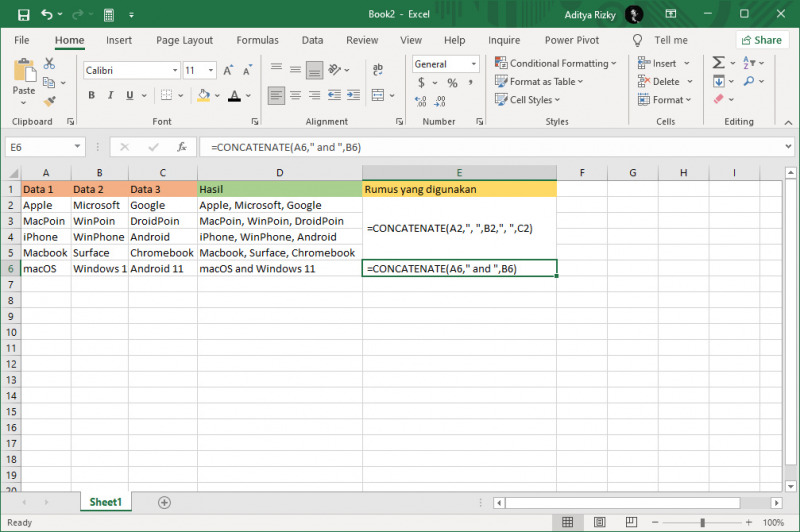Click the Borders icon
The width and height of the screenshot is (800, 532).
coord(166,95)
